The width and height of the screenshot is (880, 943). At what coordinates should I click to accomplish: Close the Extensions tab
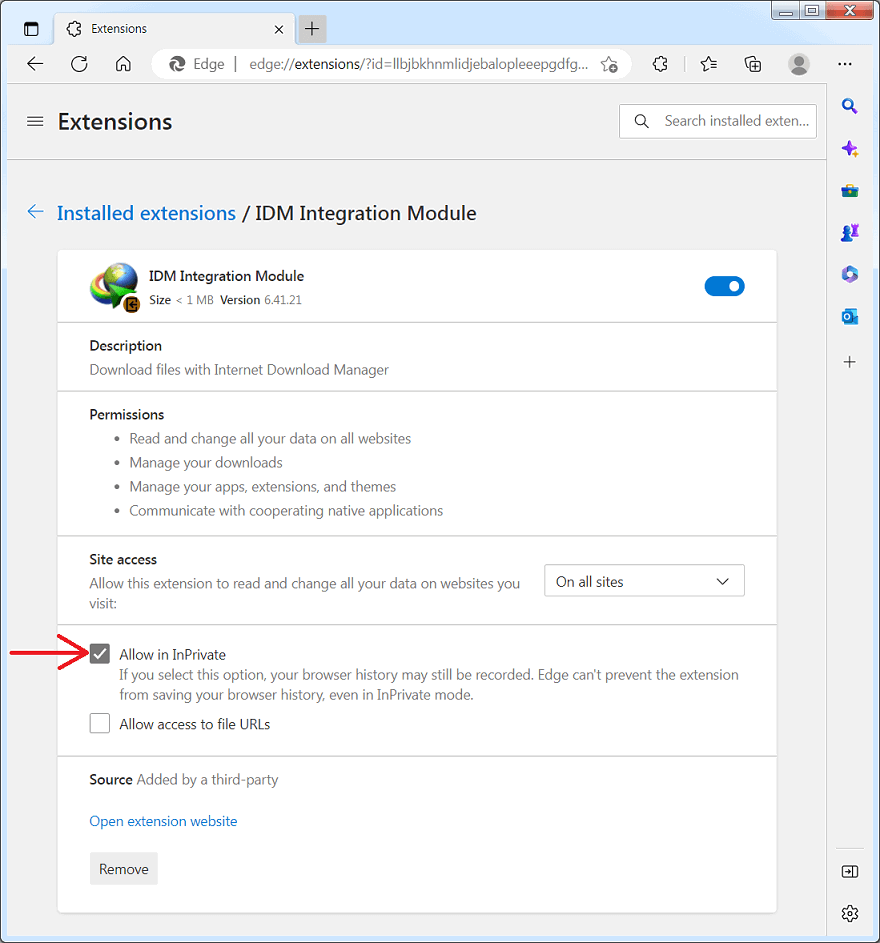point(278,29)
